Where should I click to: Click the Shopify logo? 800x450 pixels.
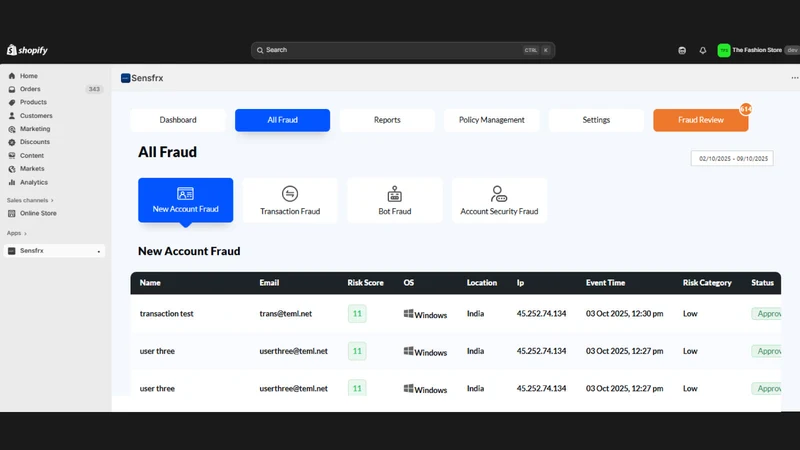(x=27, y=50)
